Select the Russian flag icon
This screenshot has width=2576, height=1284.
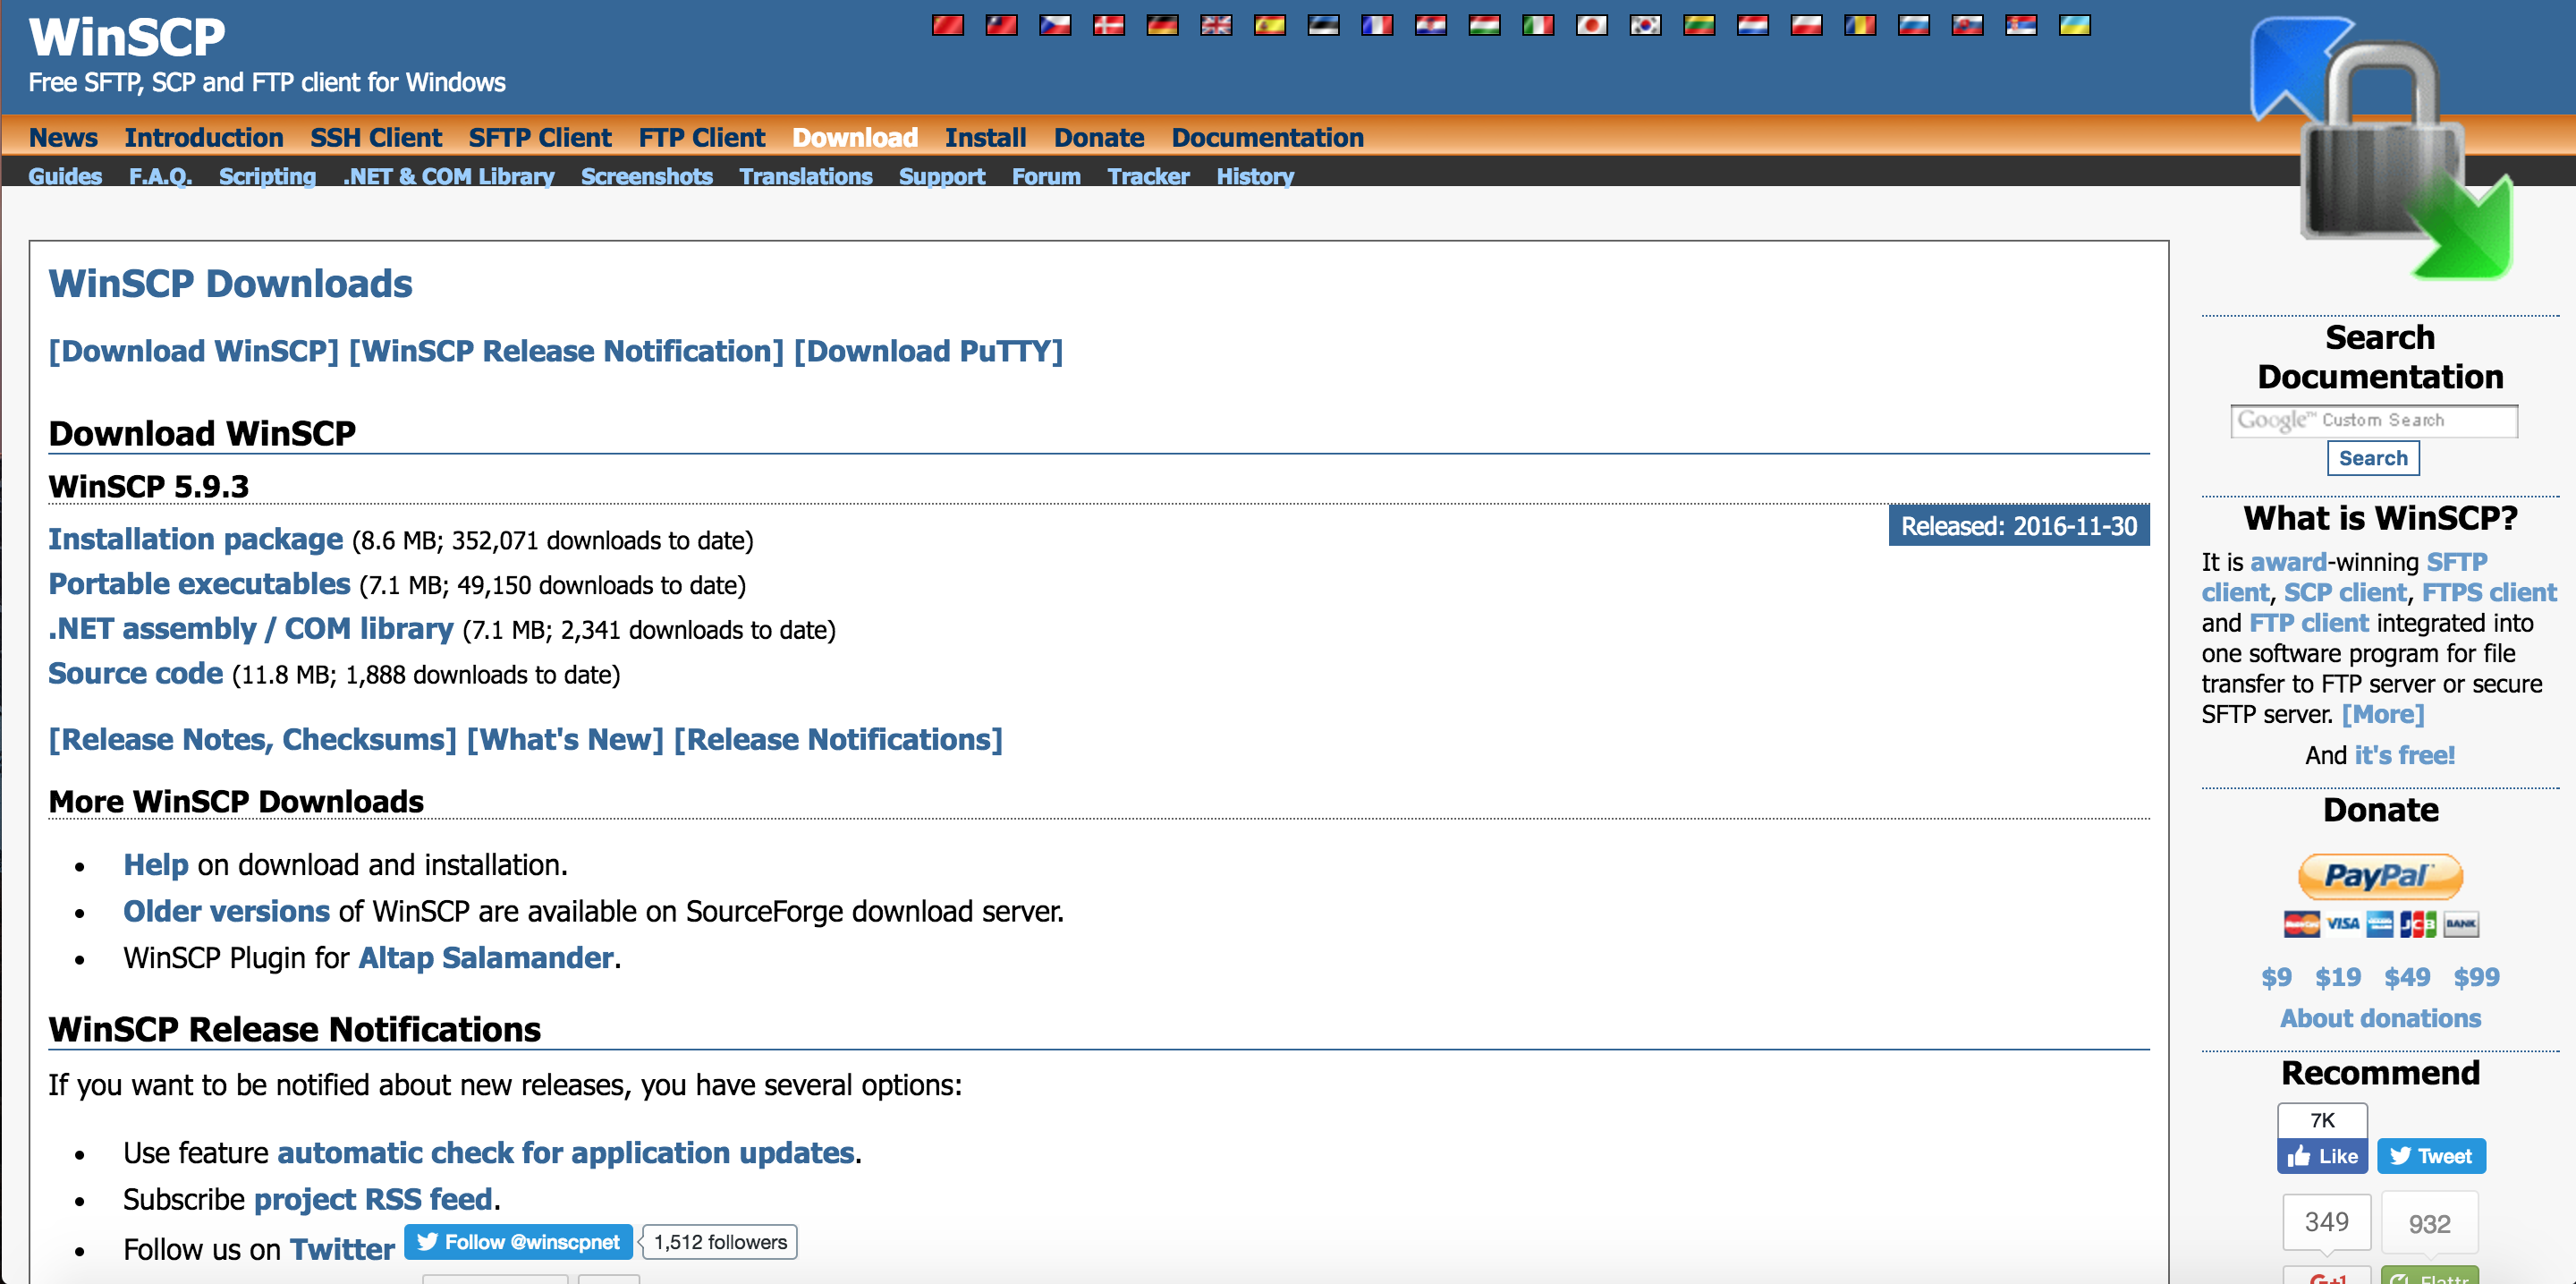click(x=1914, y=25)
